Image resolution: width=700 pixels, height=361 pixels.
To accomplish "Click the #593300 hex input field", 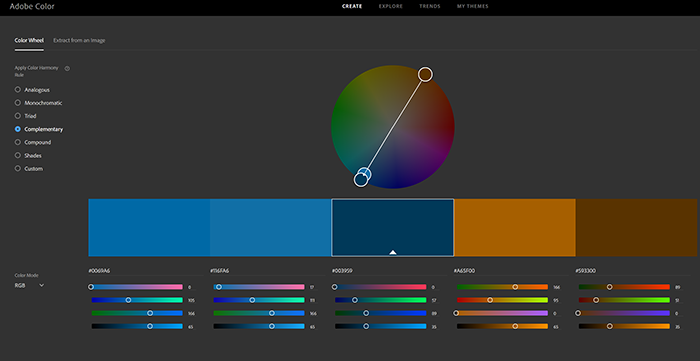I will 633,271.
